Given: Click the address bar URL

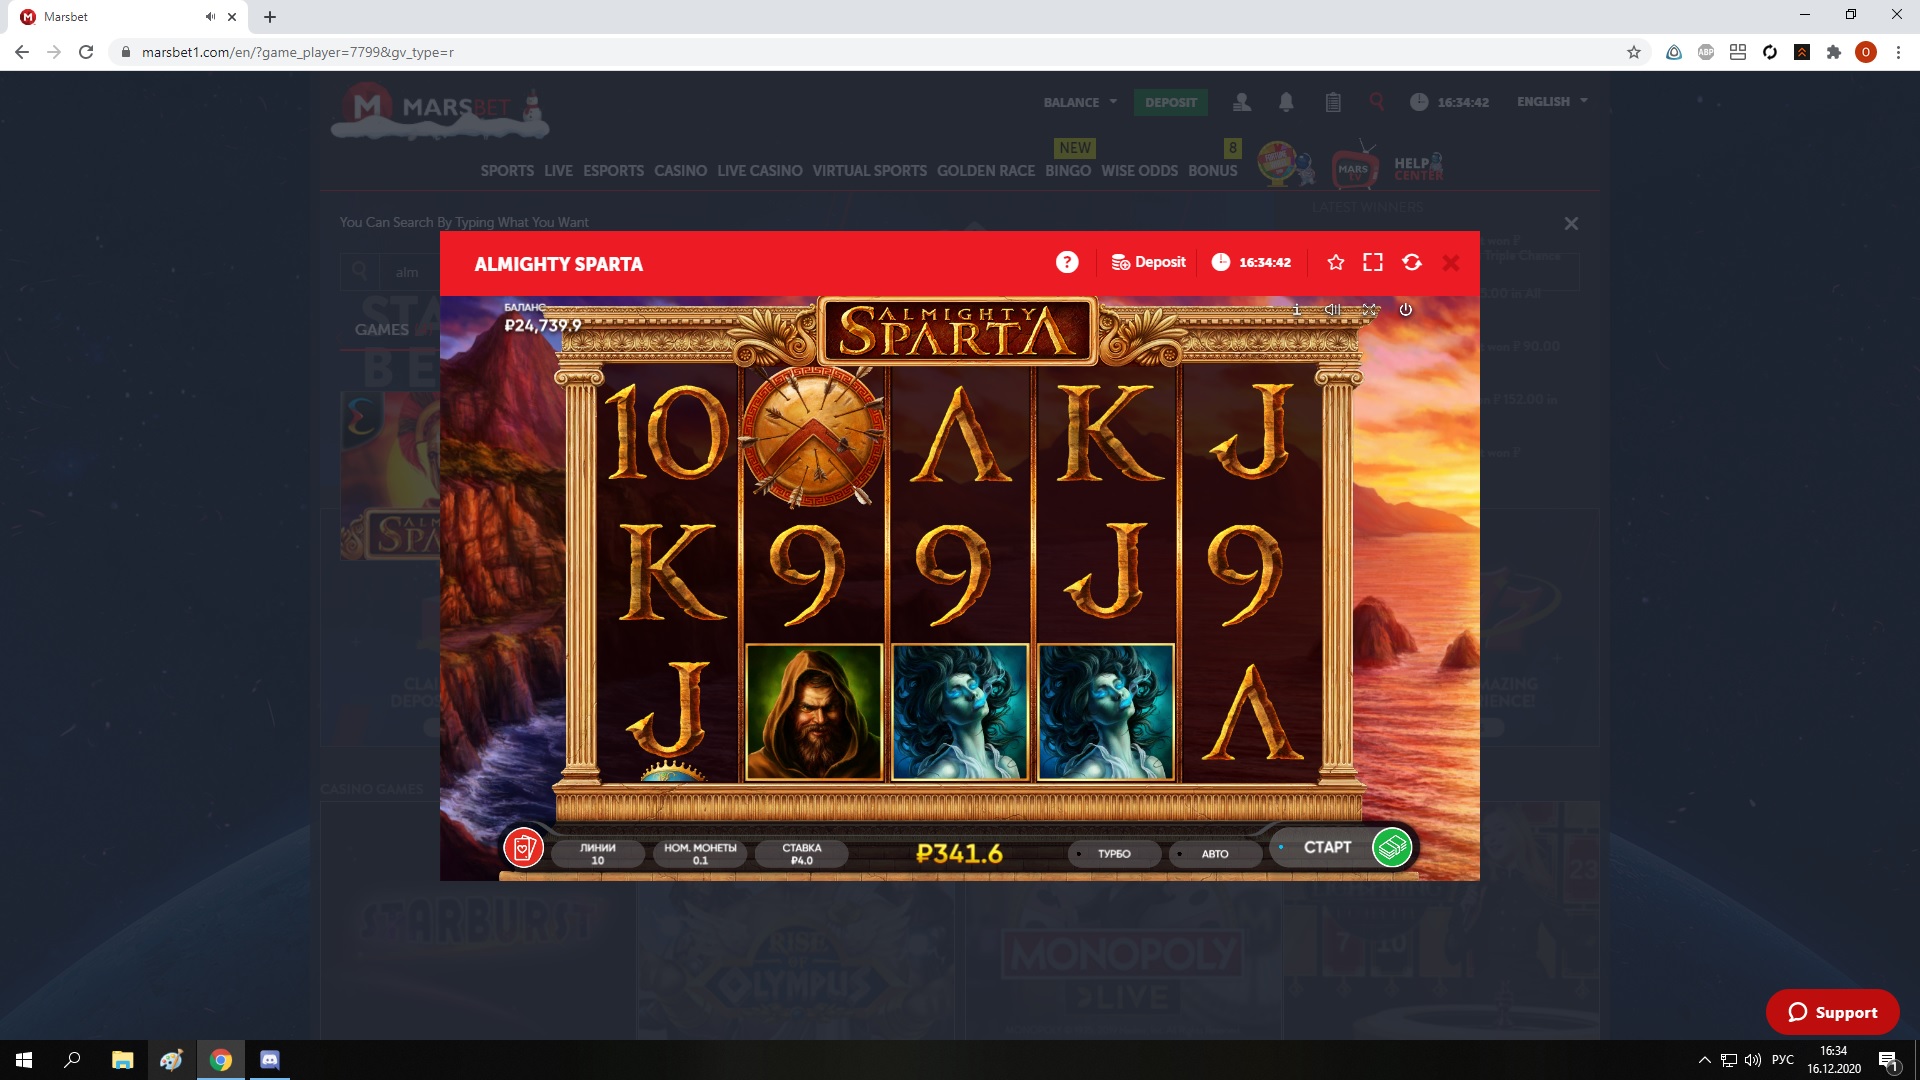Looking at the screenshot, I should pyautogui.click(x=298, y=52).
